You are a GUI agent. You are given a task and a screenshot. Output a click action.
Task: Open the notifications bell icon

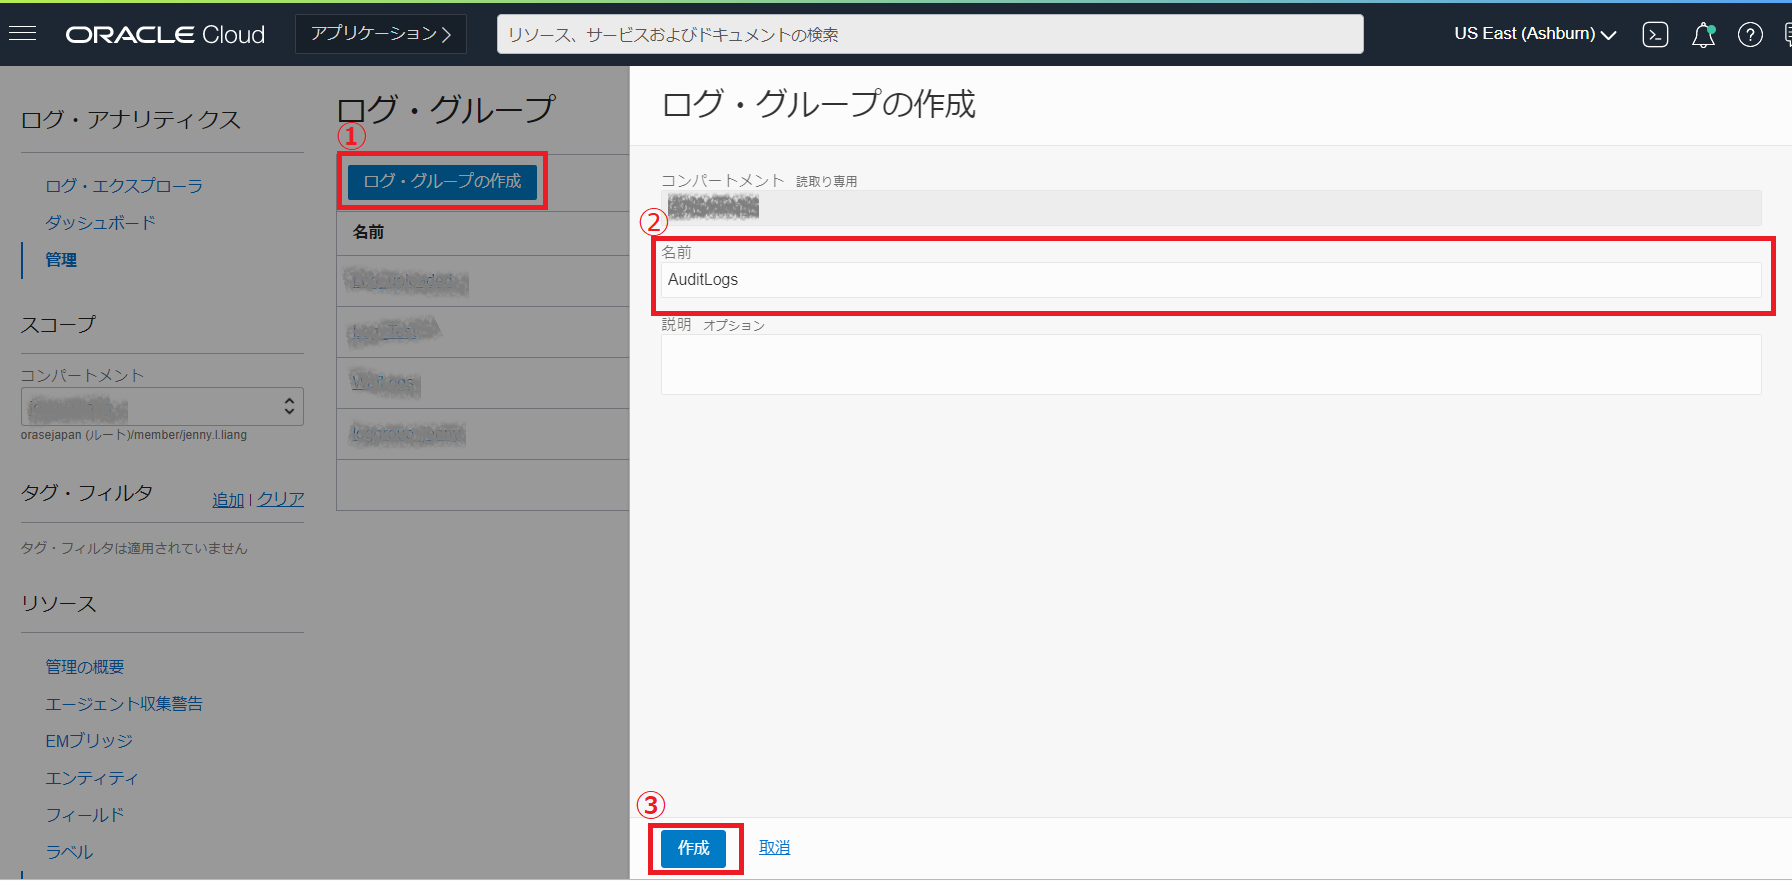click(1703, 35)
